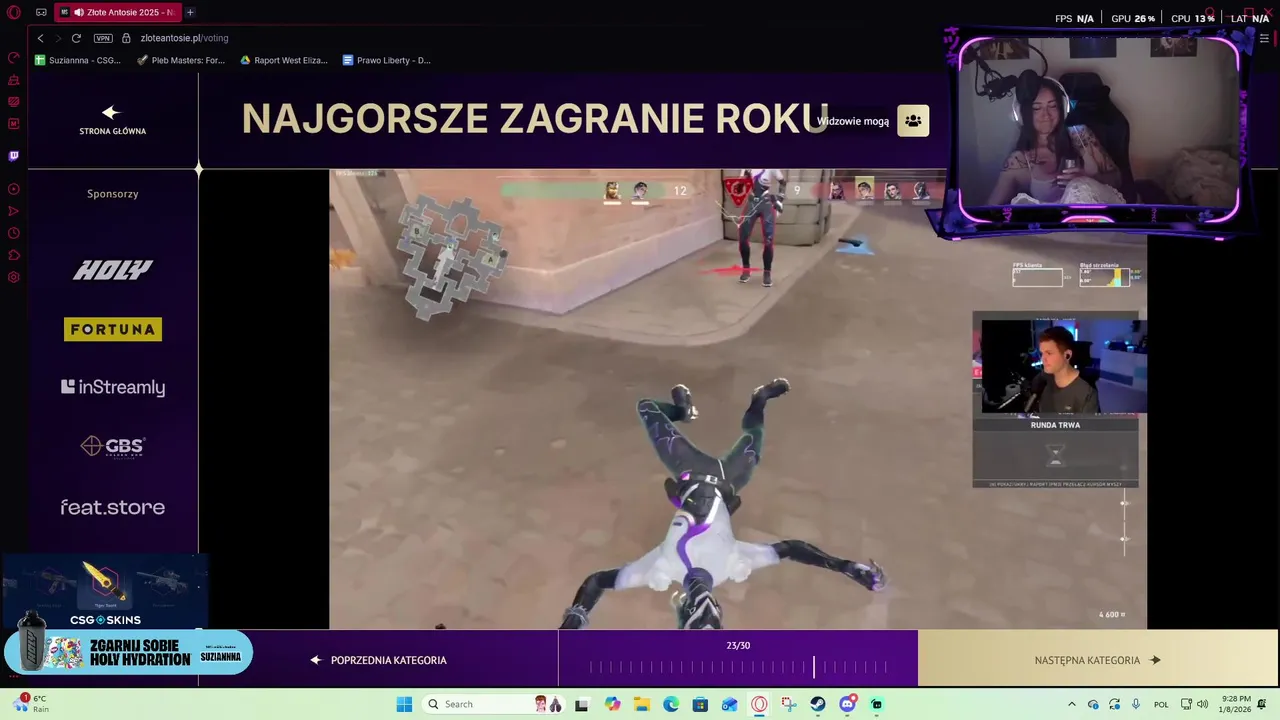Open a new browser tab

click(x=190, y=12)
